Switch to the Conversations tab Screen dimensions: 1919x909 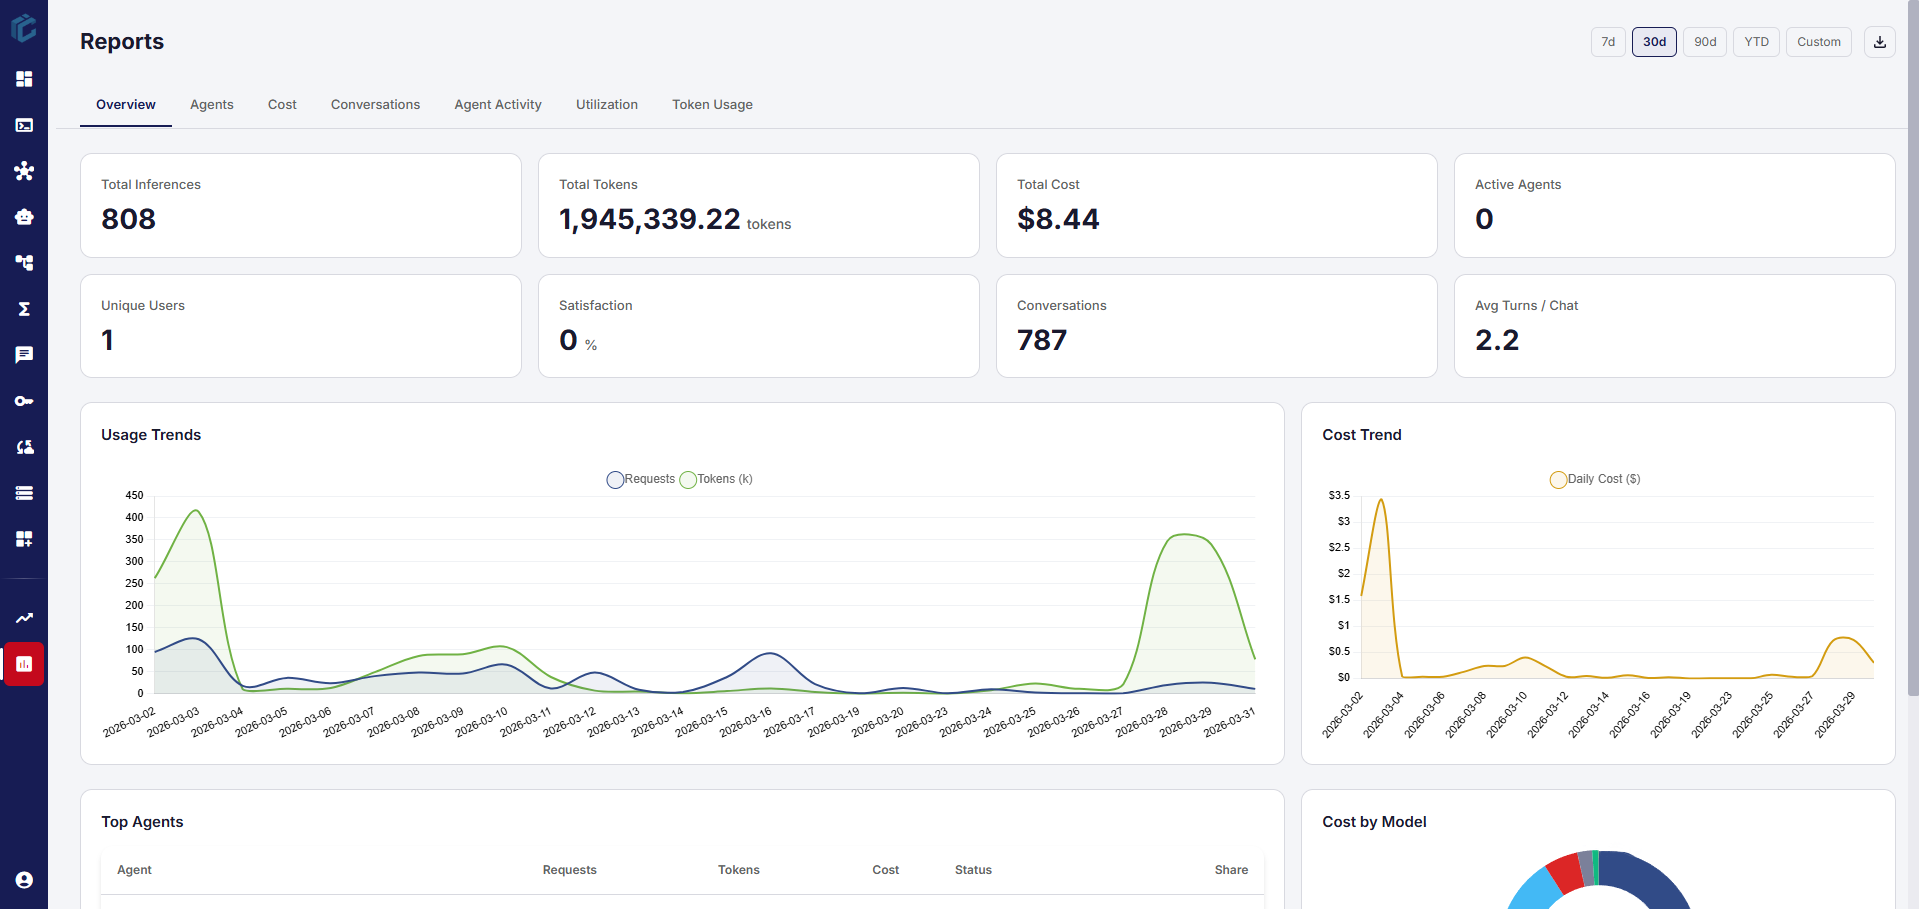click(376, 105)
